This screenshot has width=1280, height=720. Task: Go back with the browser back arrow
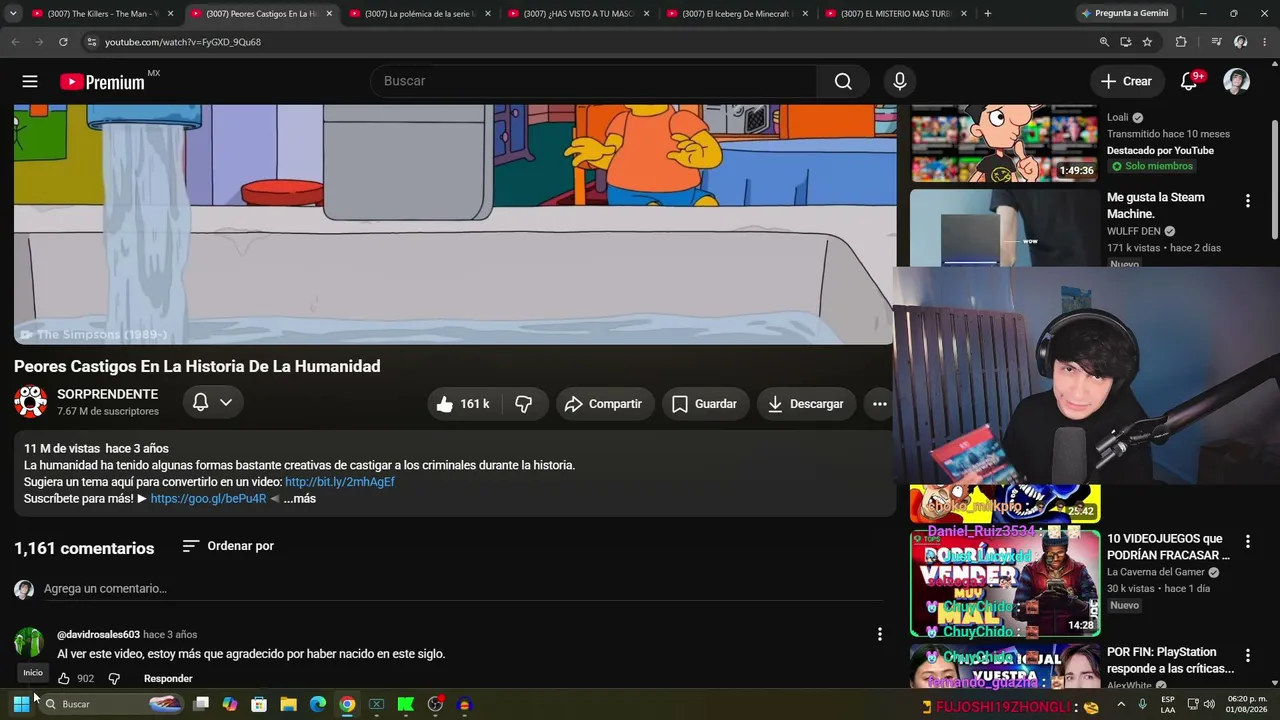(15, 42)
